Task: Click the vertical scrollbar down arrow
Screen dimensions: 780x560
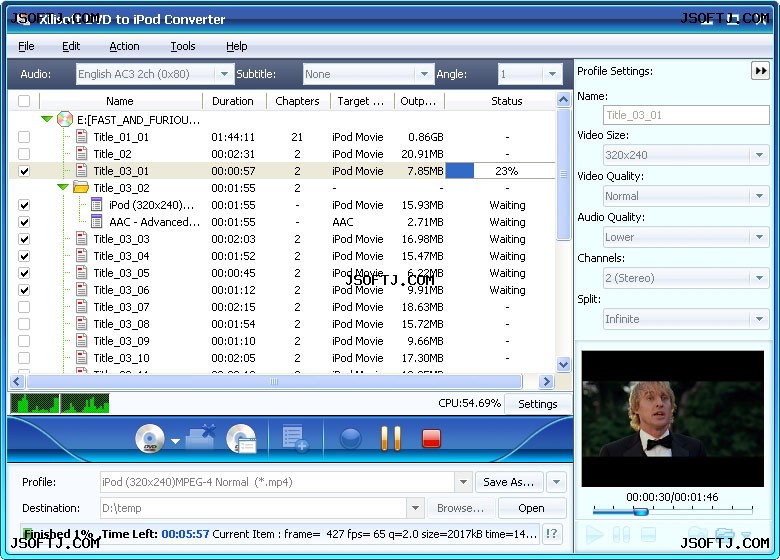Action: click(x=563, y=364)
